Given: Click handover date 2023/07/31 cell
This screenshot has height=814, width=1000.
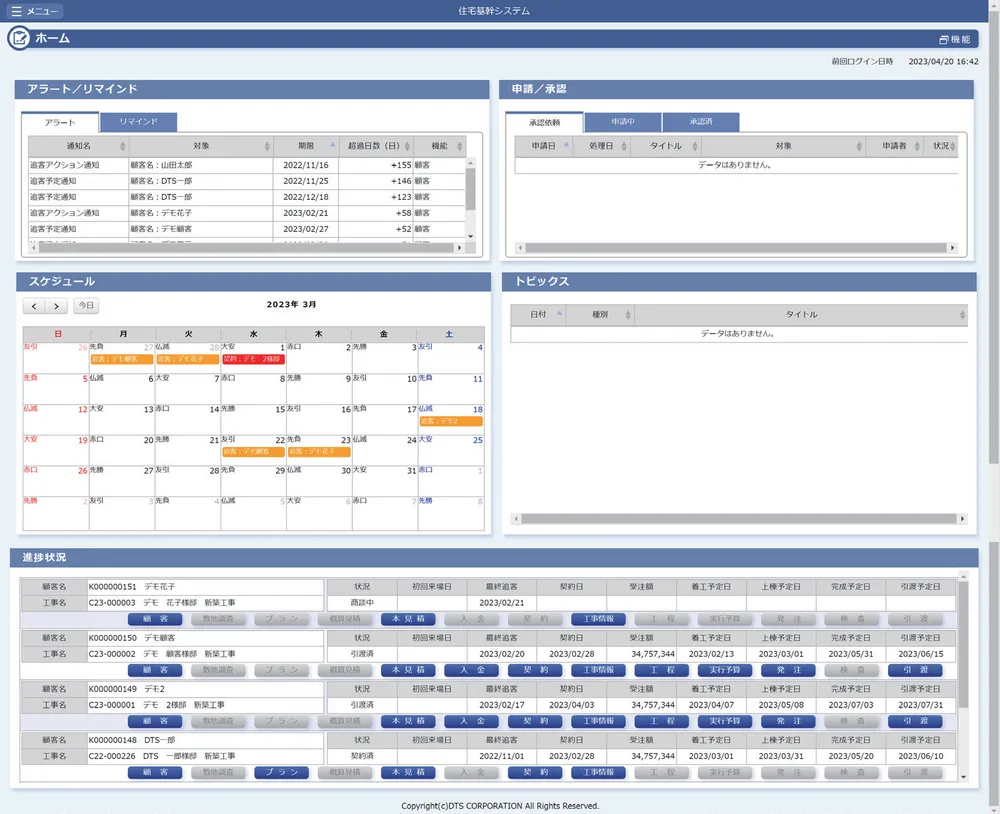Looking at the screenshot, I should [920, 705].
